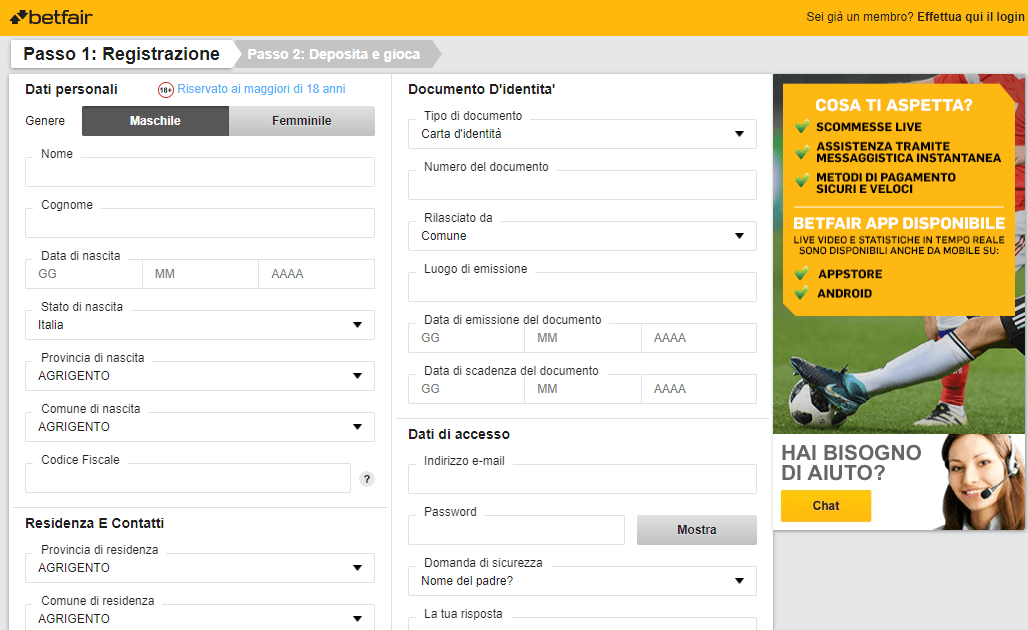Click the Cosa ti aspetta promo banner
Viewport: 1028px width, 630px height.
click(898, 199)
